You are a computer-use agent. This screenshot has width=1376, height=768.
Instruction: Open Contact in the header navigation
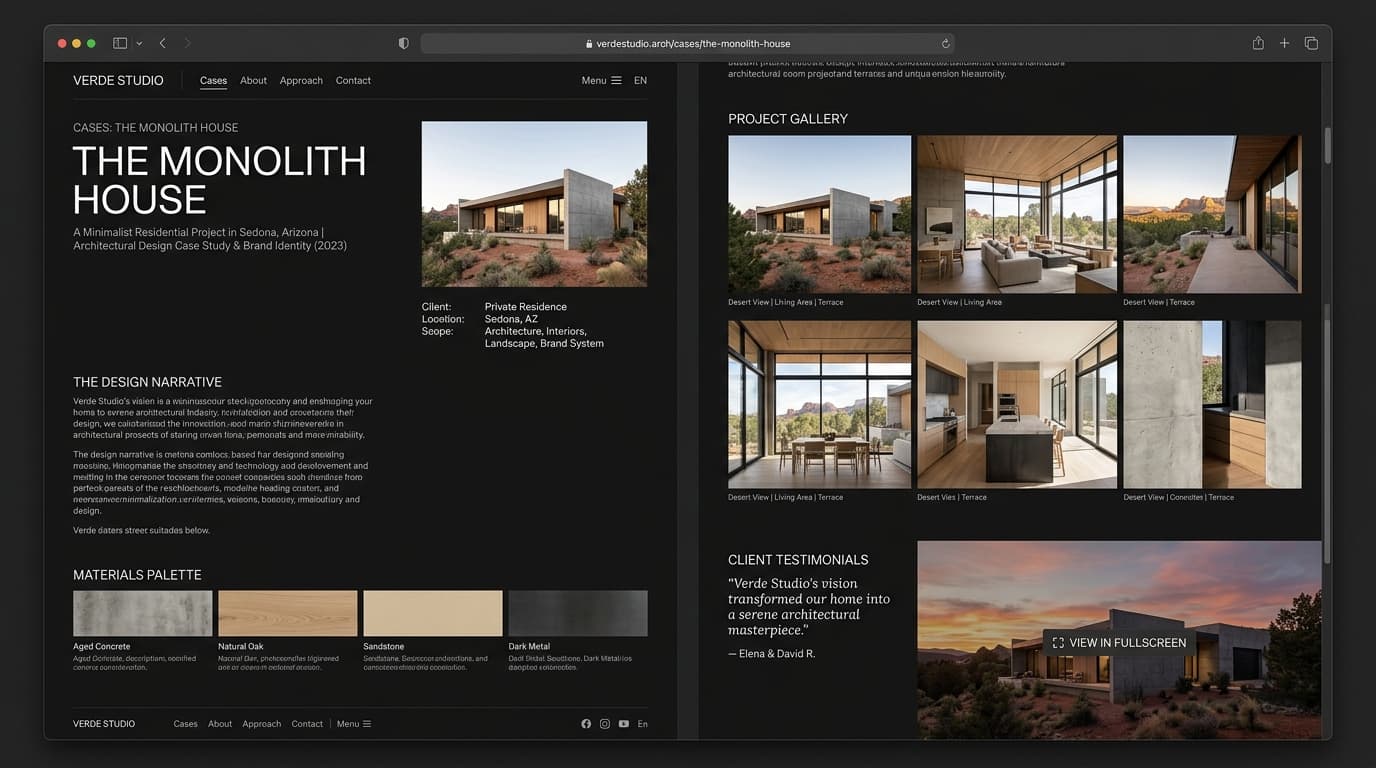tap(353, 80)
